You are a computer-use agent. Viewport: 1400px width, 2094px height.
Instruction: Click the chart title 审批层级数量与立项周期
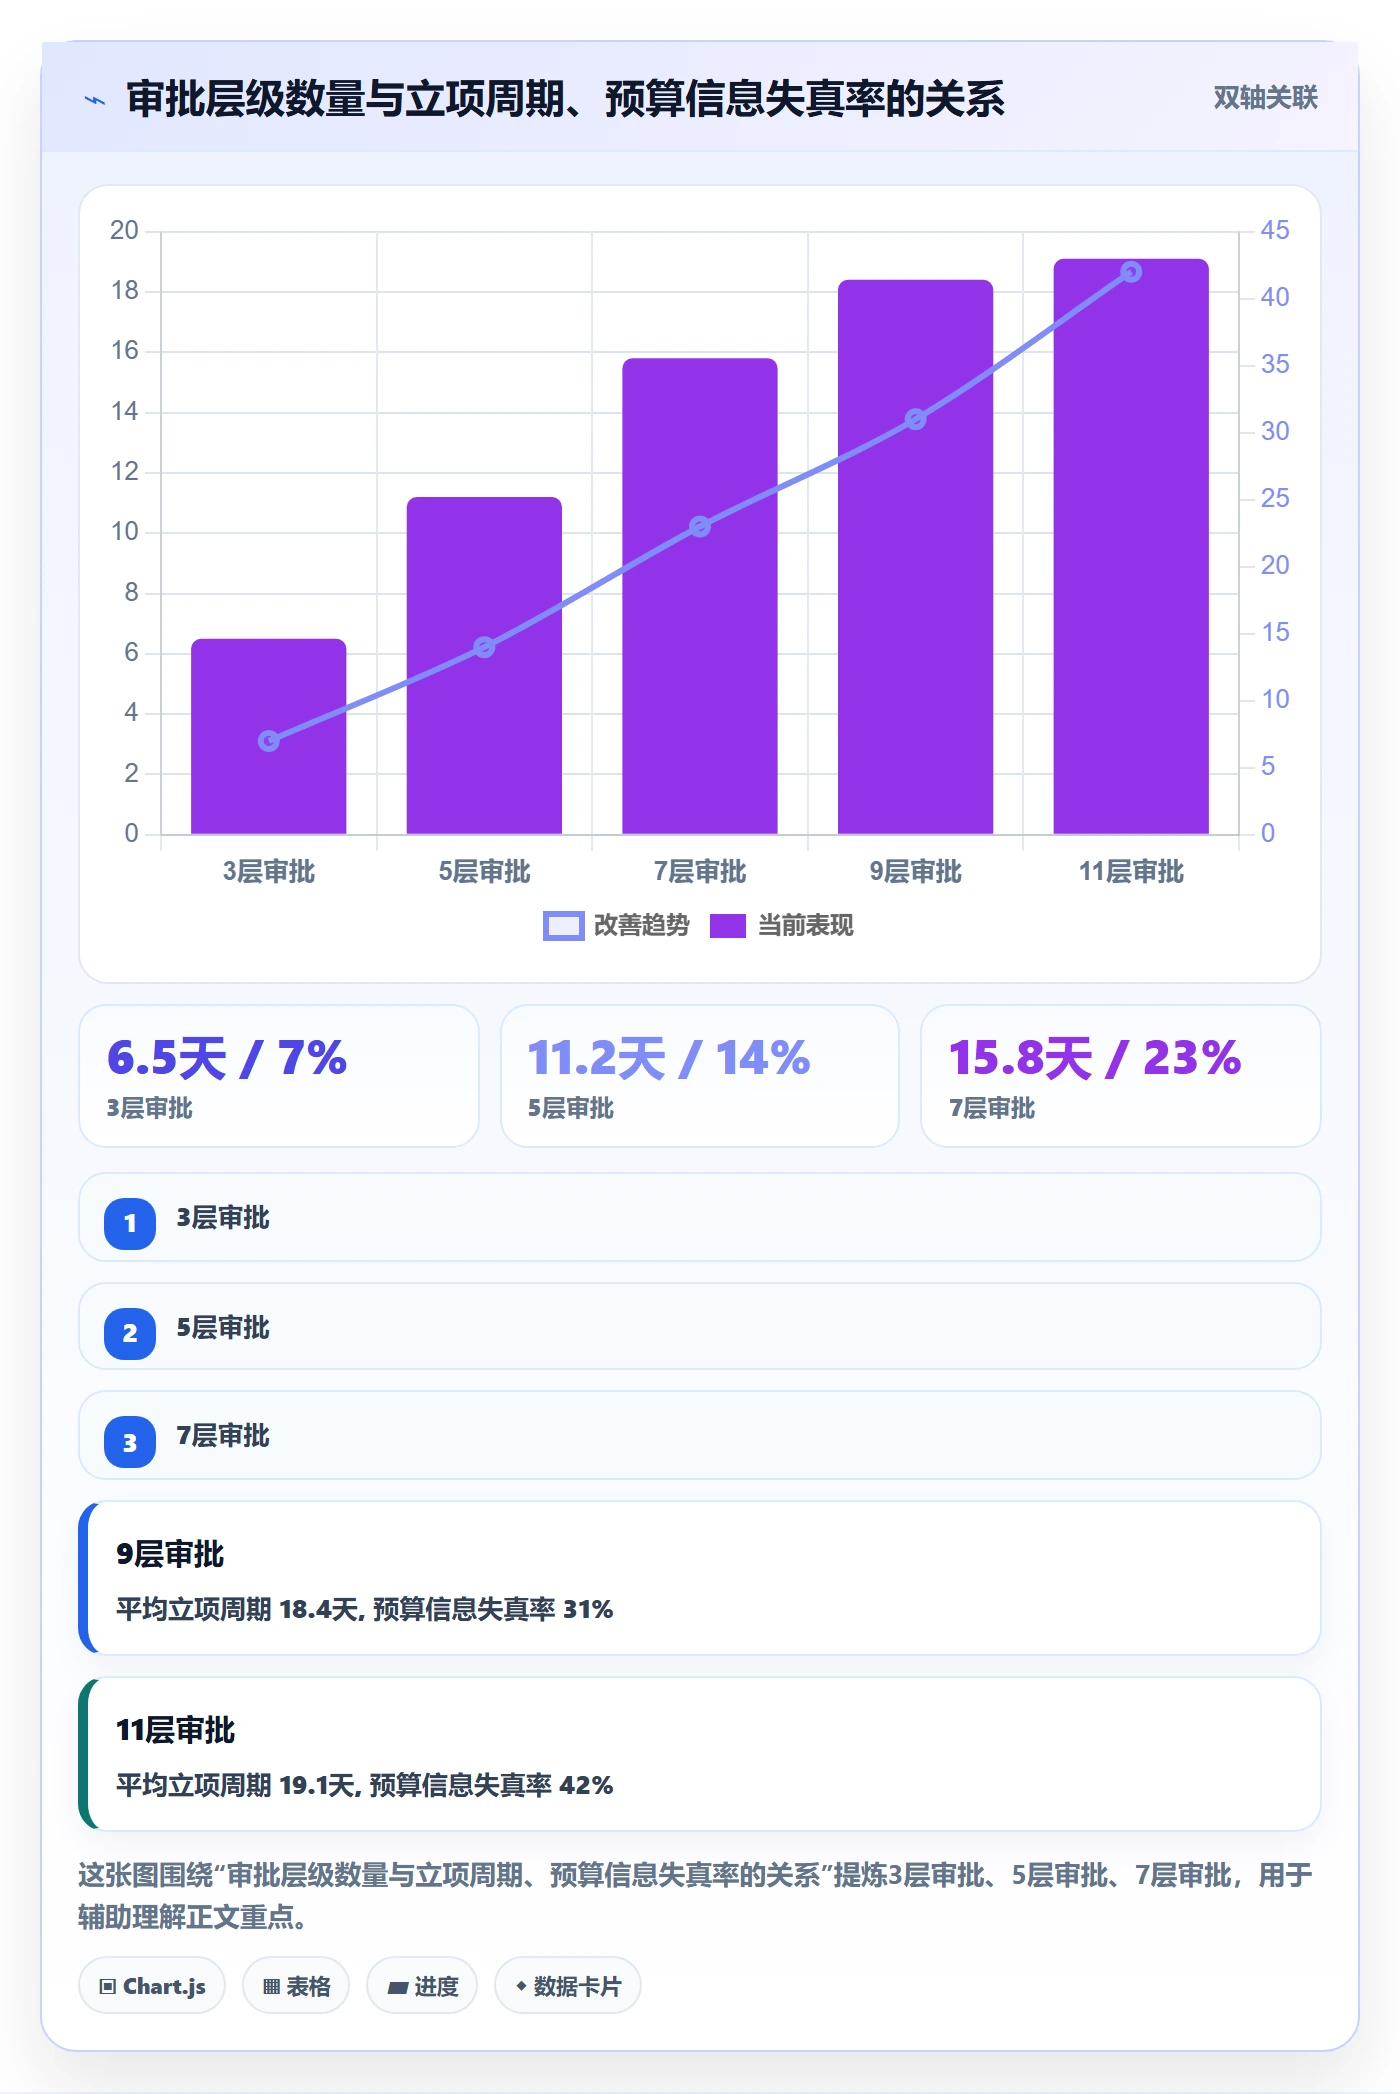565,99
